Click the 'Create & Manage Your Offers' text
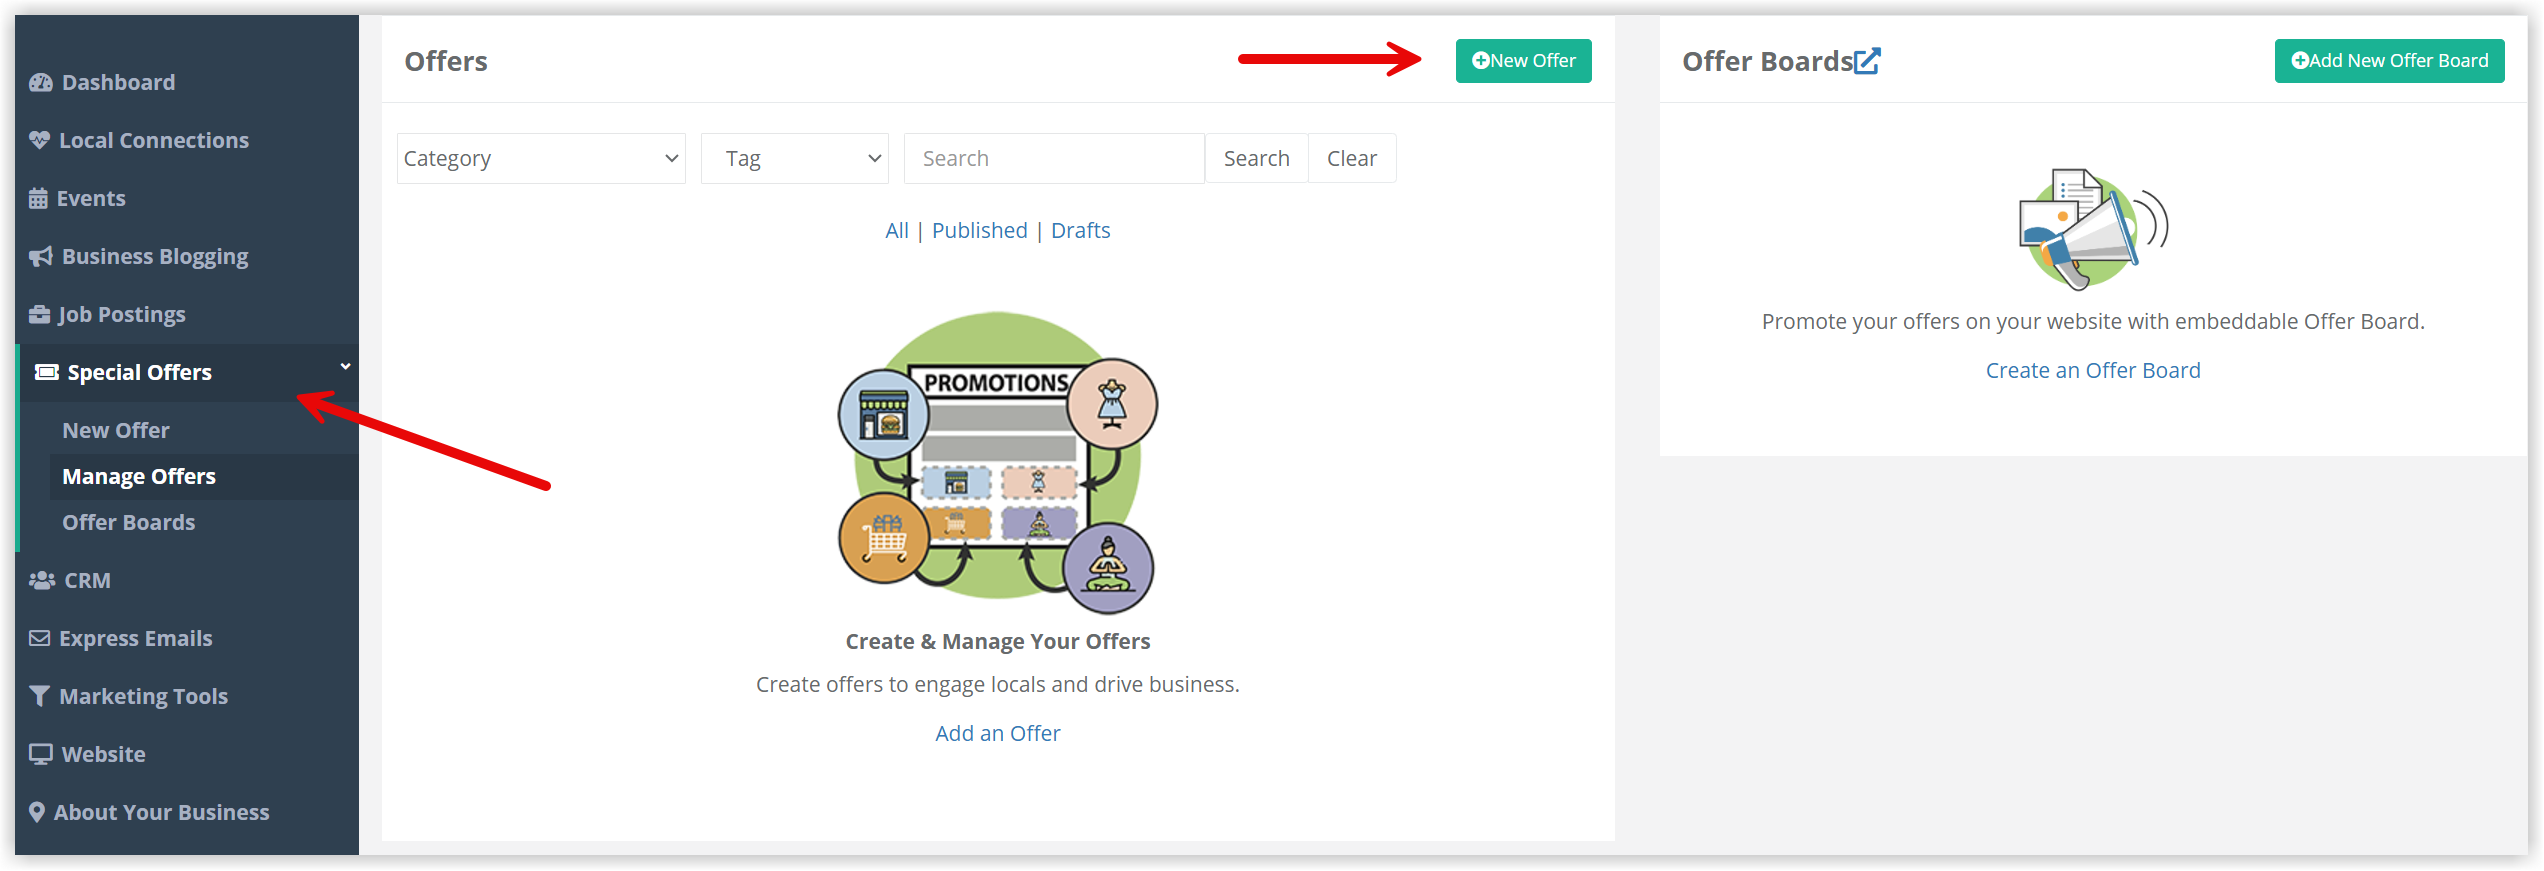 tap(998, 642)
